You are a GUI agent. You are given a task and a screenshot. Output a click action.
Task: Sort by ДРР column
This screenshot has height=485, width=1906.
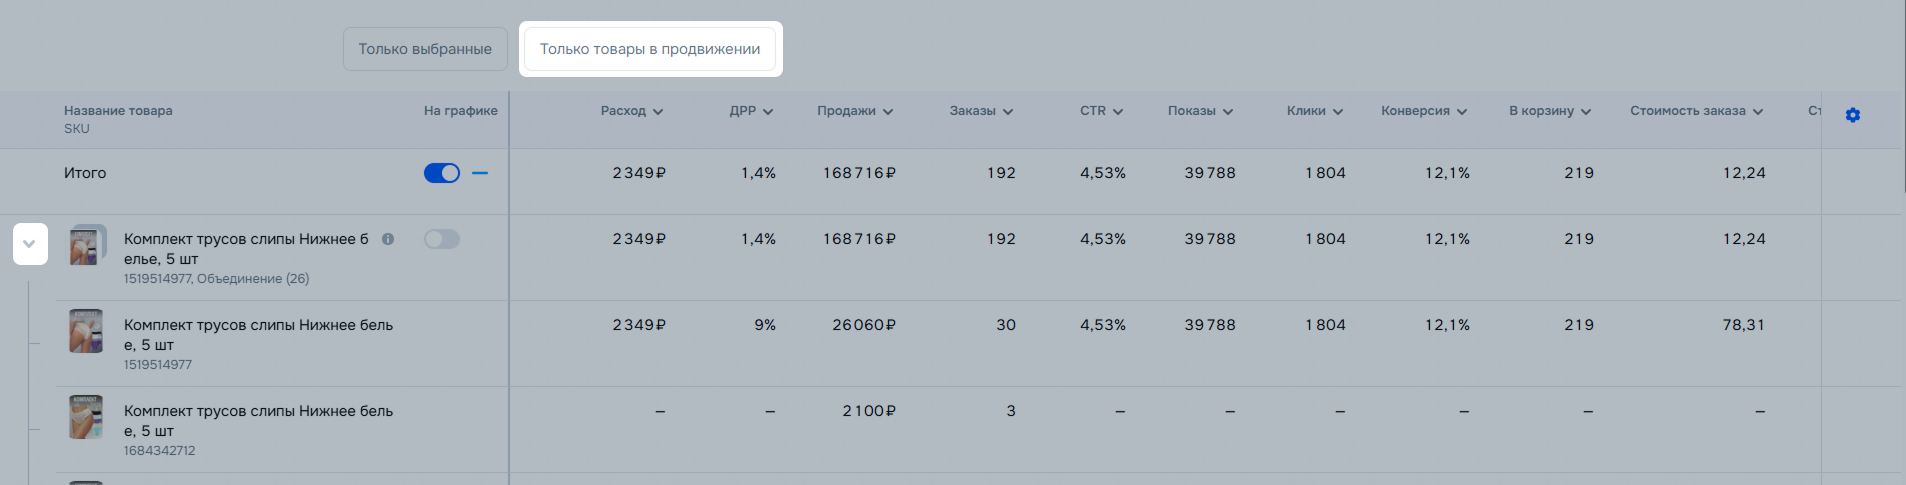(751, 111)
